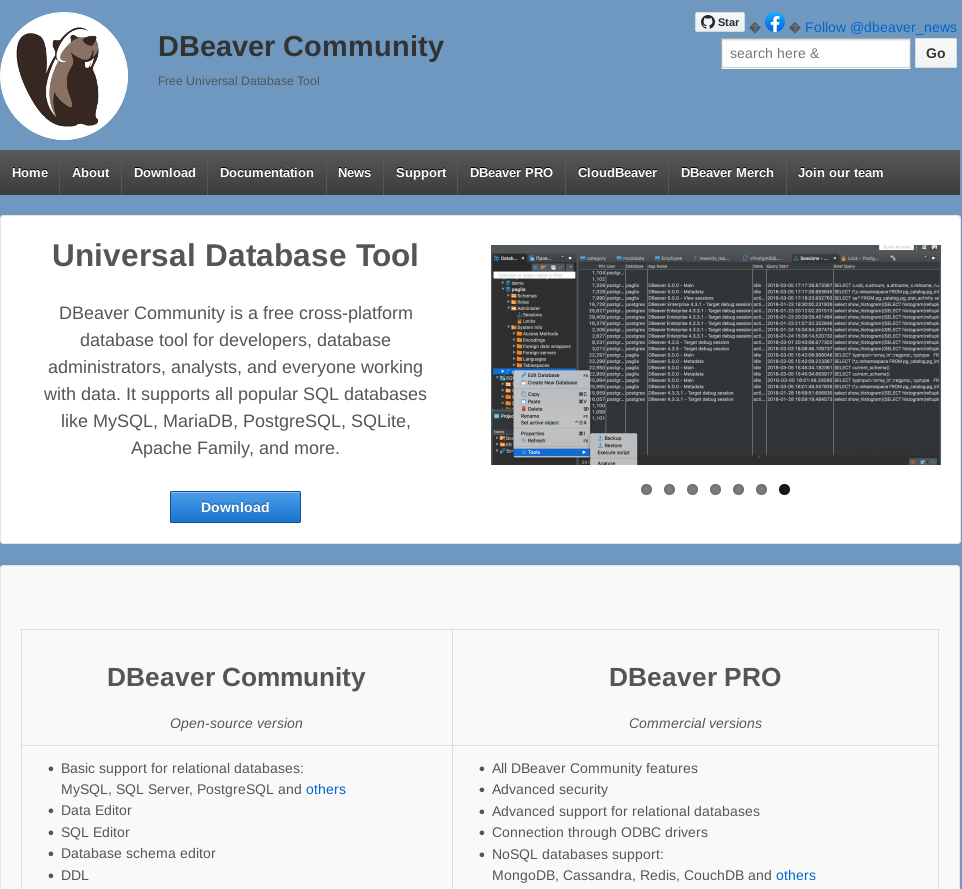The height and width of the screenshot is (889, 962).
Task: Click the DBeaver beaver logo
Action: click(x=64, y=76)
